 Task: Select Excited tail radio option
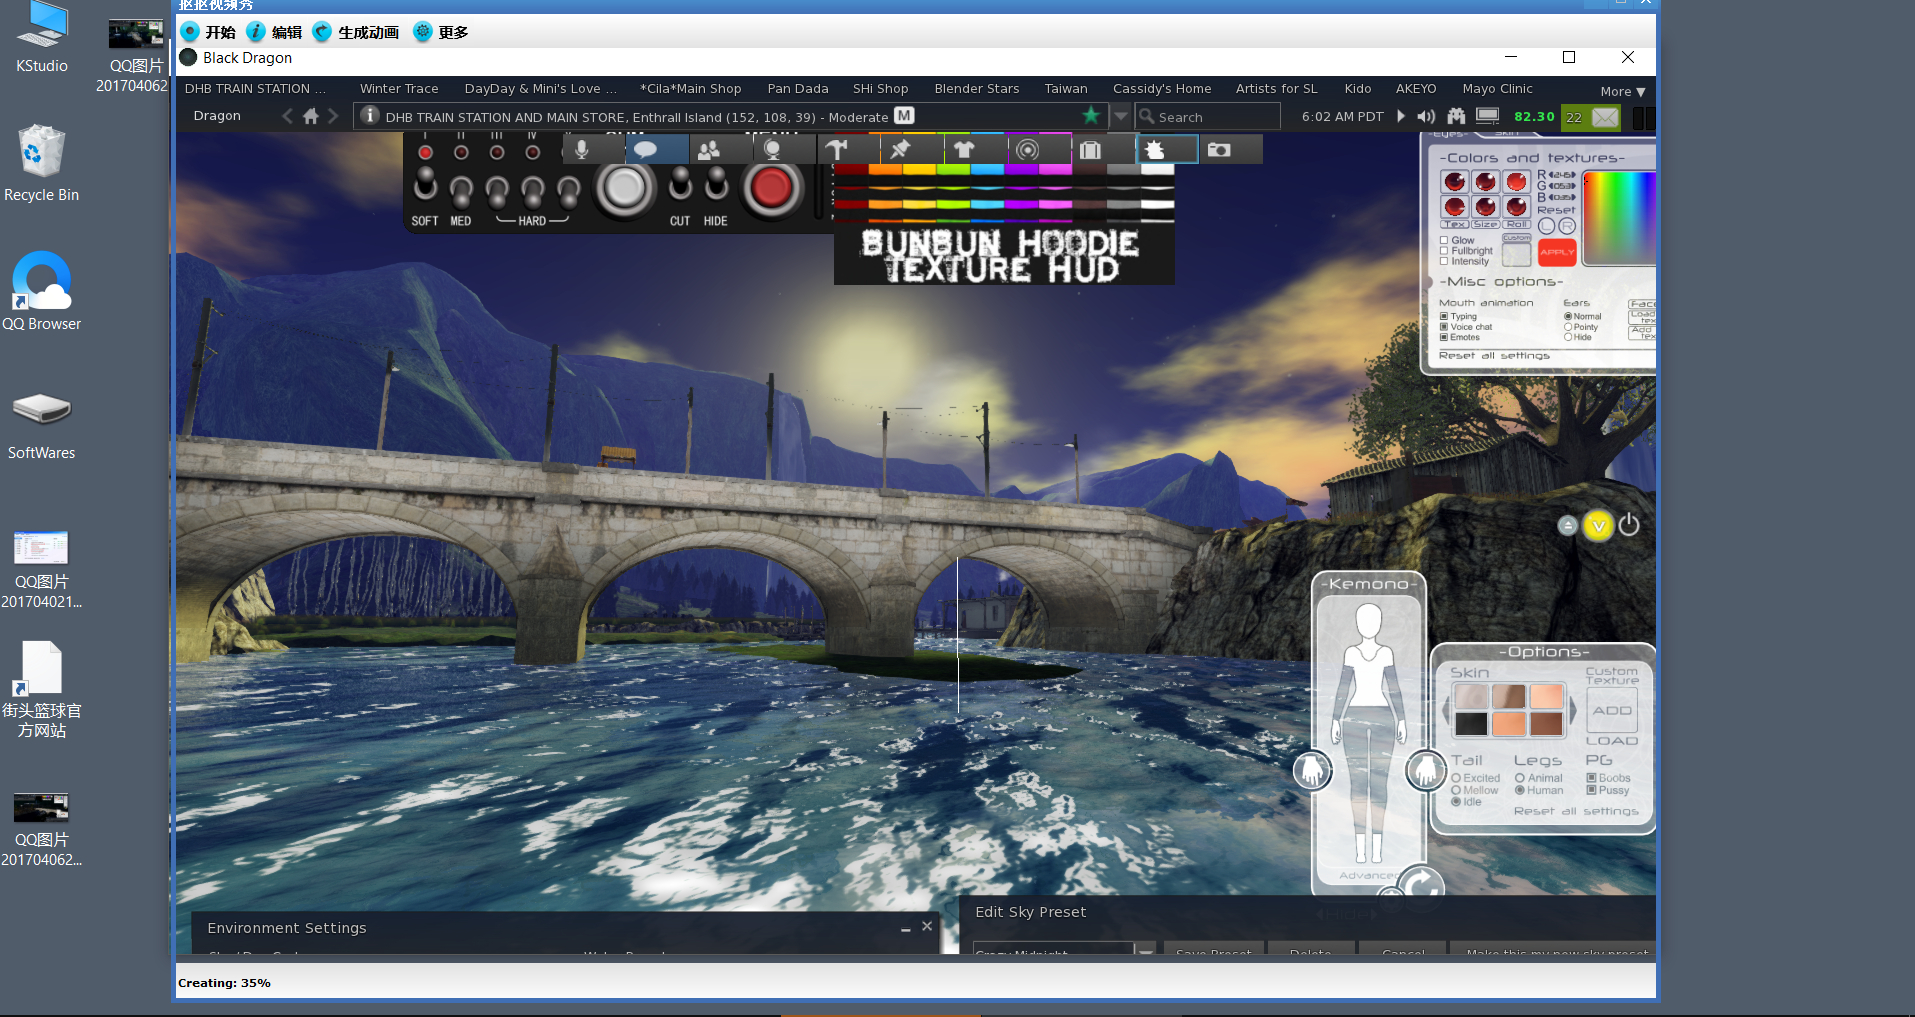click(1457, 778)
